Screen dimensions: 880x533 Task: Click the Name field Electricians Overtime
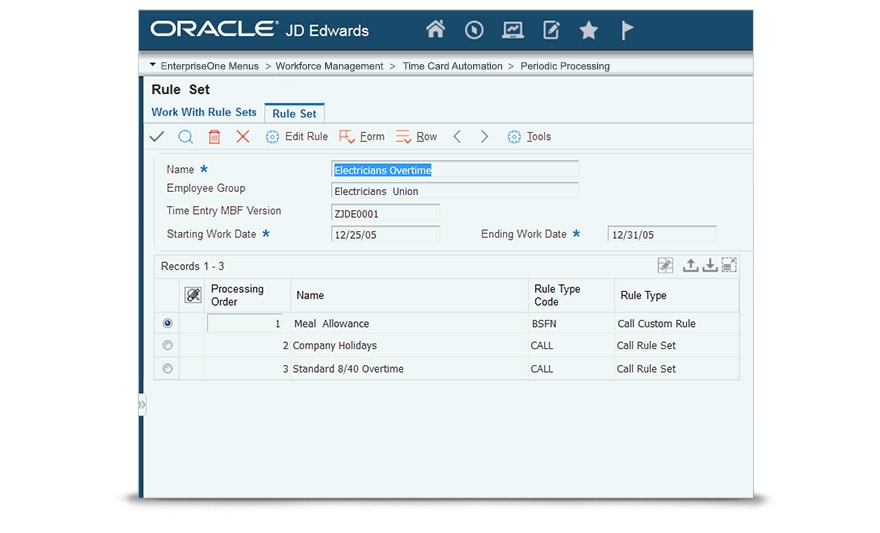(455, 170)
